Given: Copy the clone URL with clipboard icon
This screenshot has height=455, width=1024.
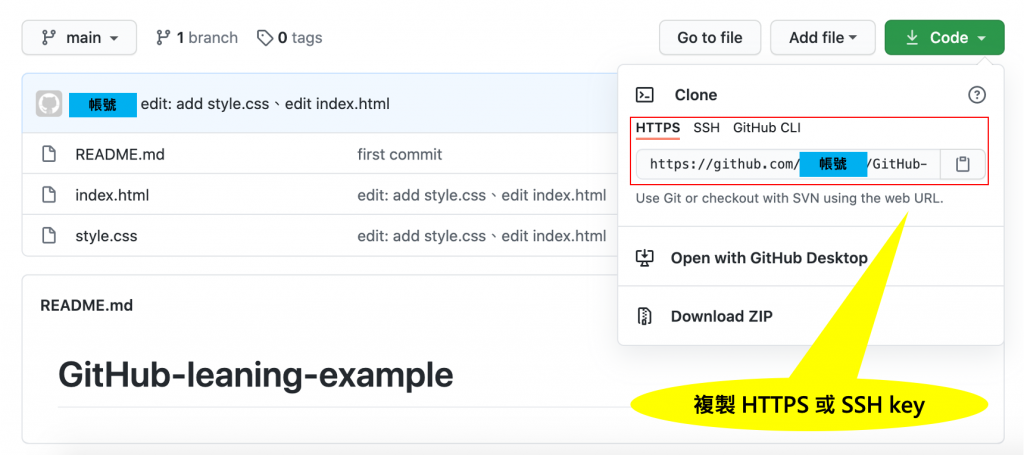Looking at the screenshot, I should (x=963, y=165).
